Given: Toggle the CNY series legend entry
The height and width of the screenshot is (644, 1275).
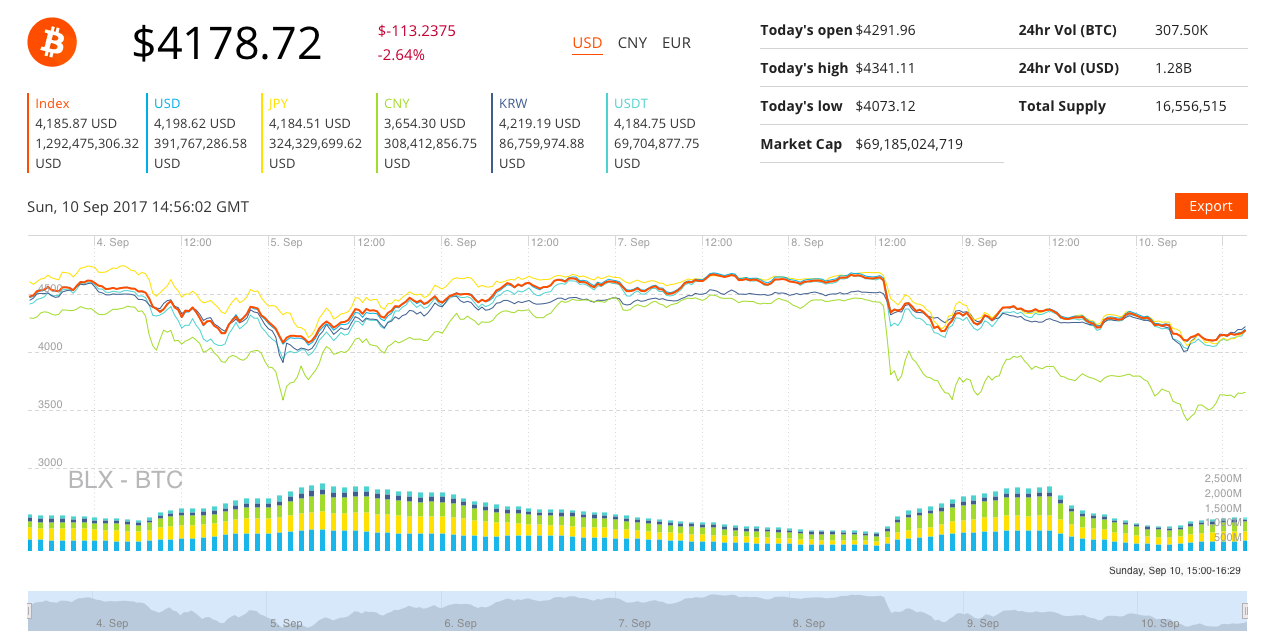Looking at the screenshot, I should pos(397,103).
